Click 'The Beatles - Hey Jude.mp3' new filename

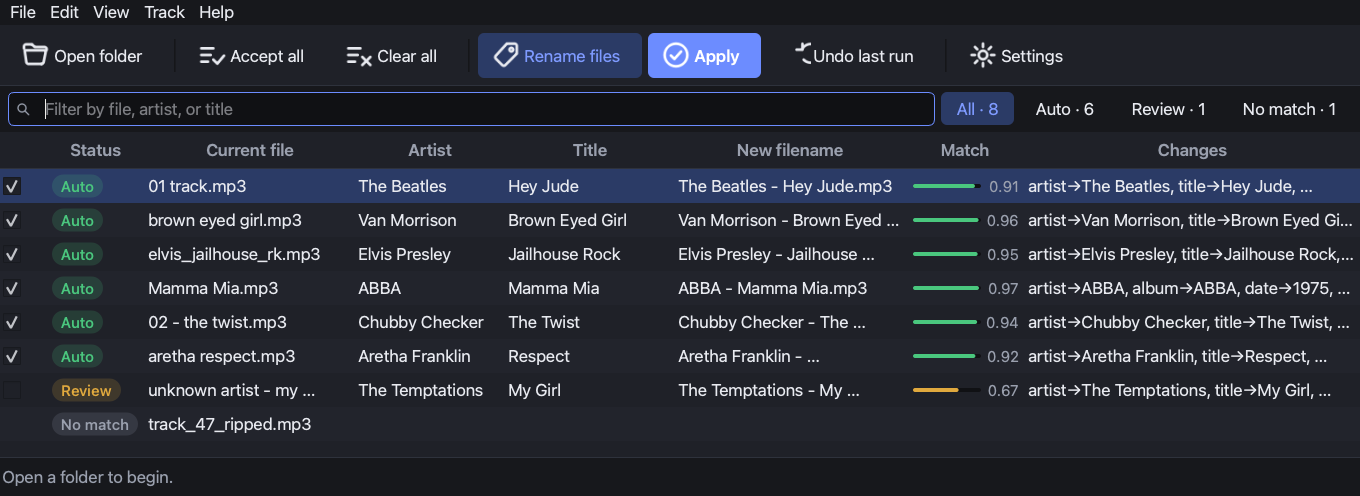click(x=785, y=186)
